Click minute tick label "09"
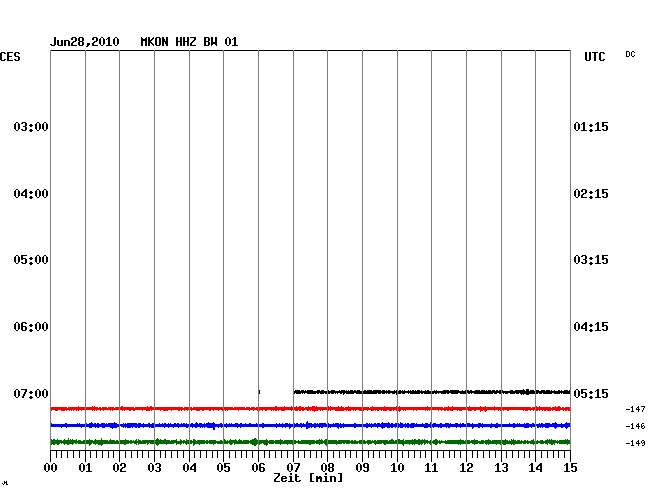Image resolution: width=650 pixels, height=494 pixels. pos(362,468)
